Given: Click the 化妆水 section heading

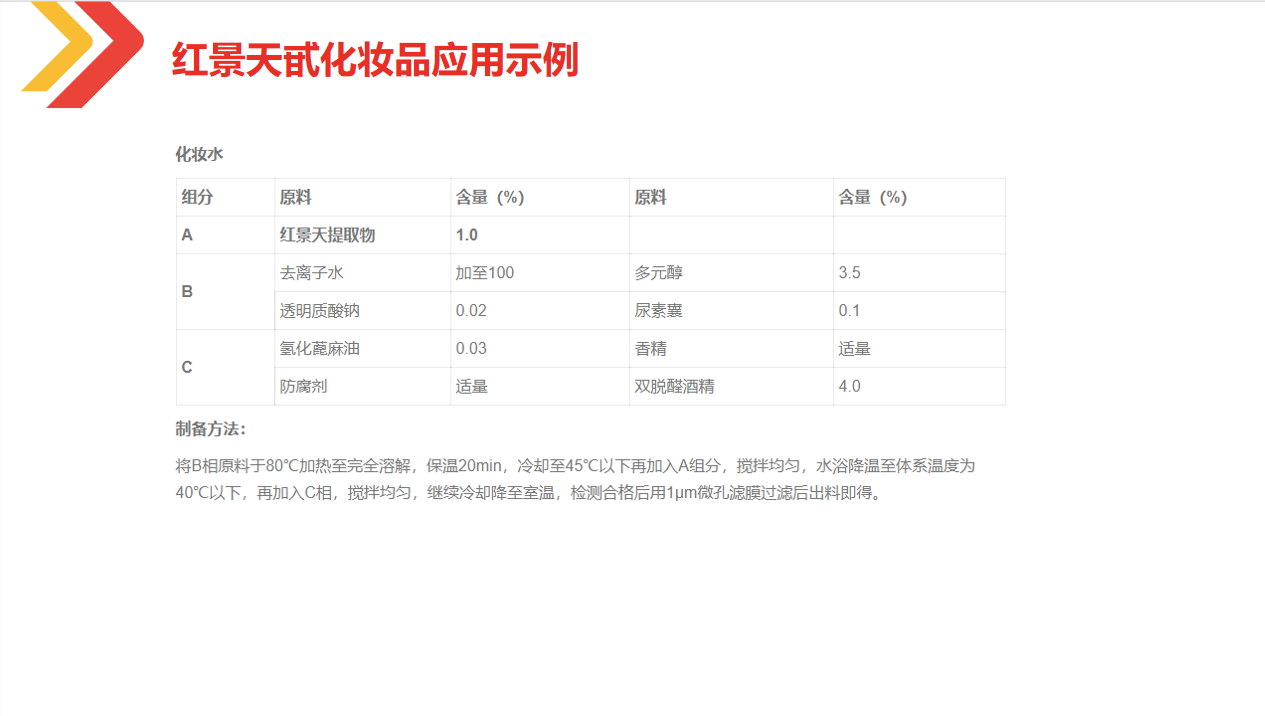Looking at the screenshot, I should pos(199,154).
